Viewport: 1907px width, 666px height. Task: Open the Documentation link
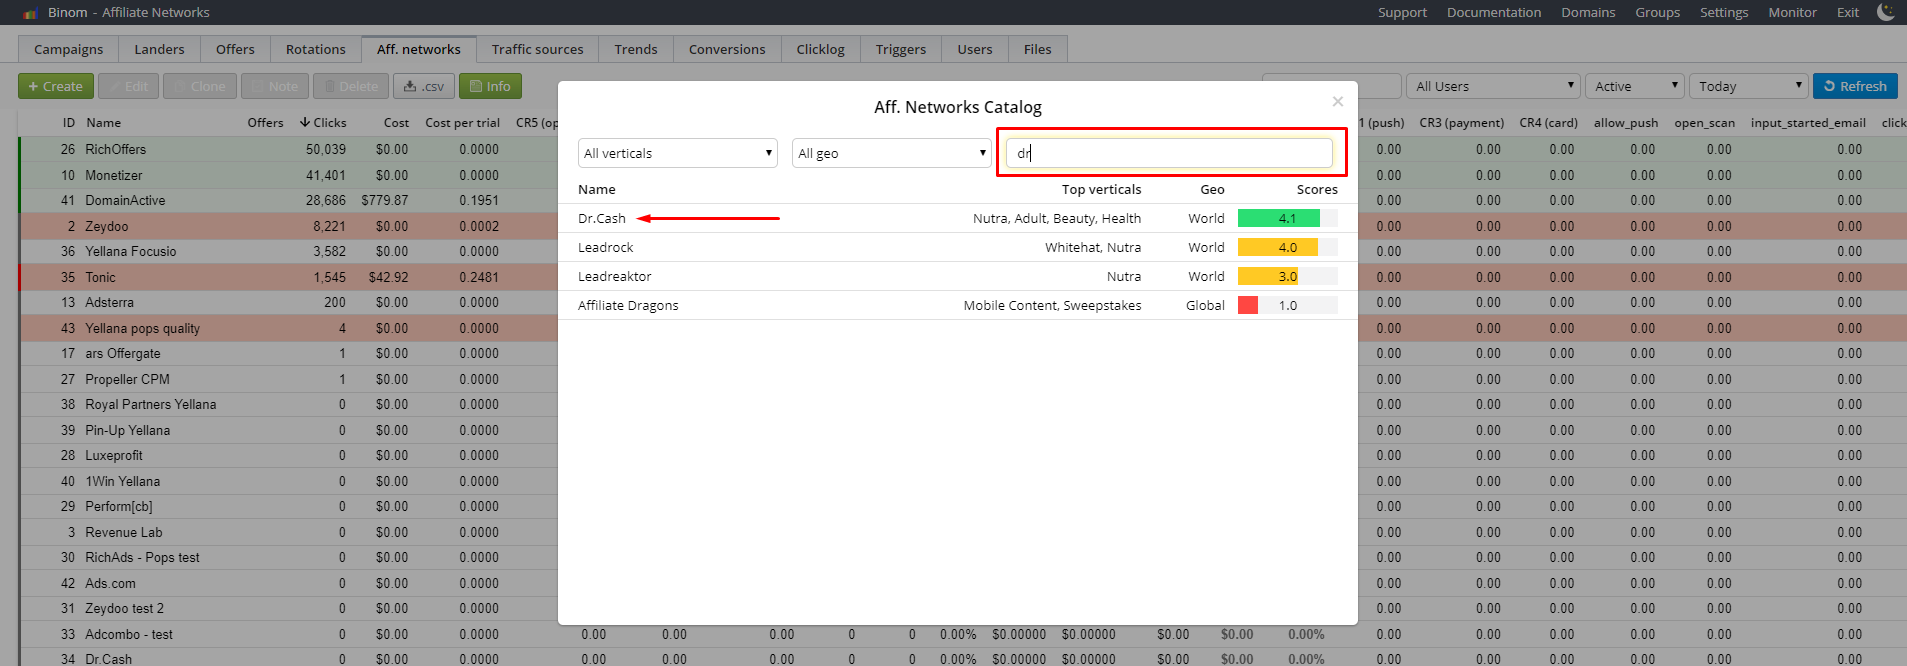click(1494, 12)
